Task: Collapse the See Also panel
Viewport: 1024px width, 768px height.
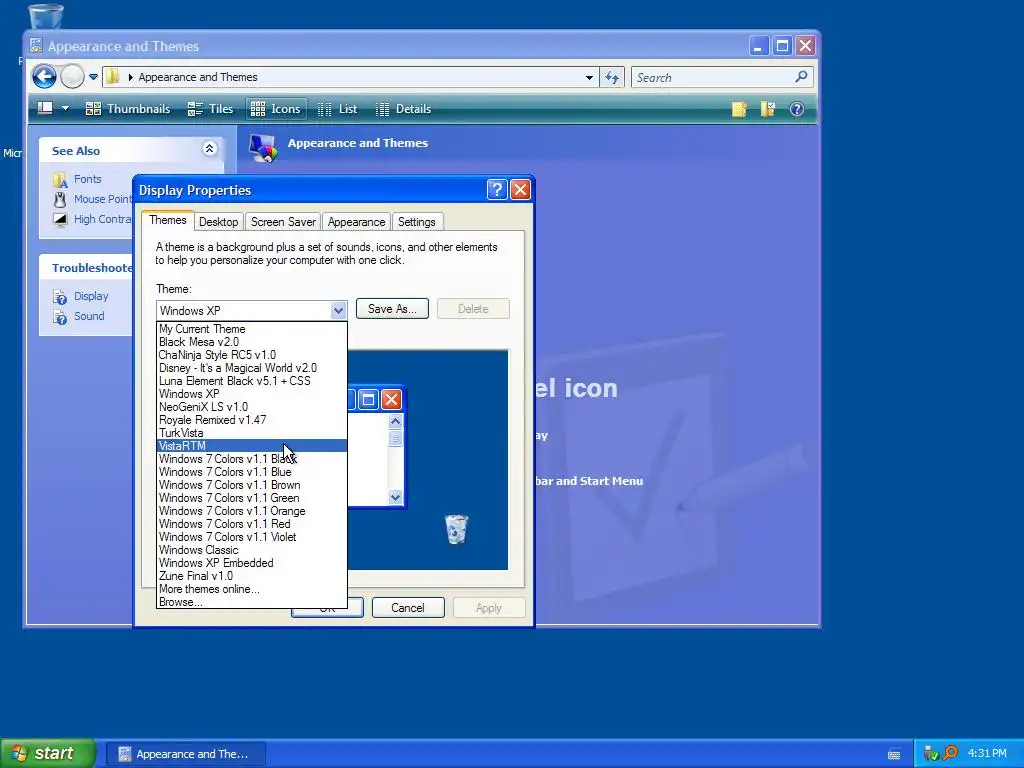Action: [x=209, y=149]
